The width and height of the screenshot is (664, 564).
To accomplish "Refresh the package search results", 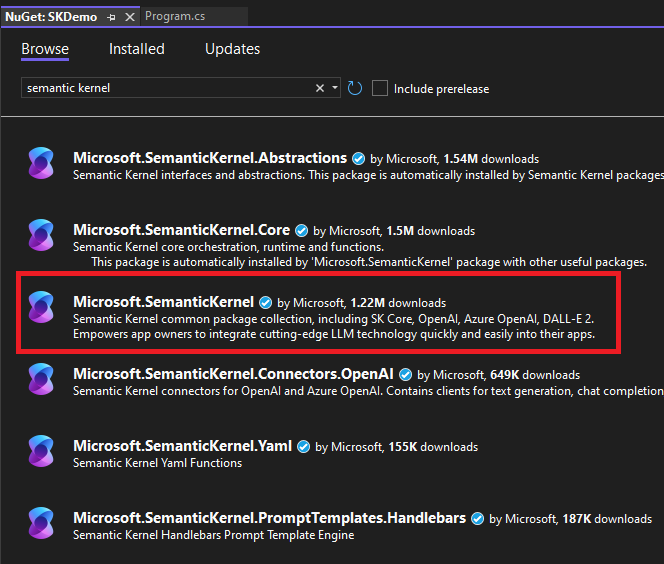I will (x=354, y=88).
